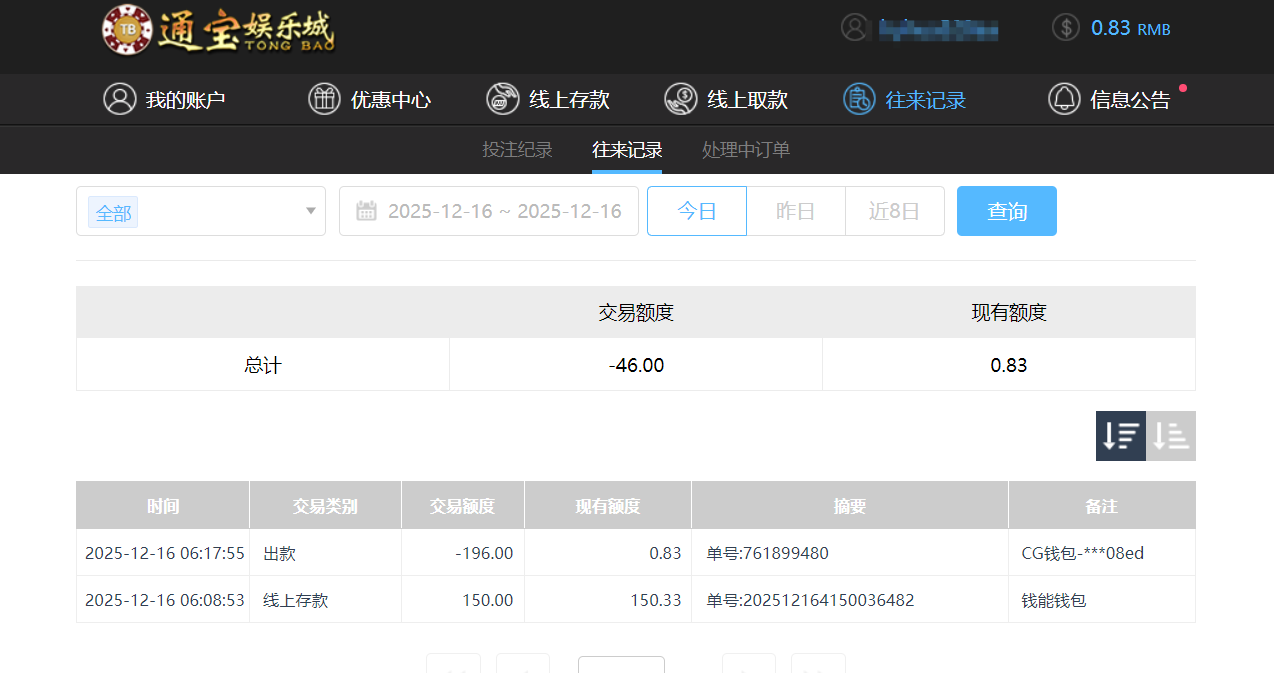The image size is (1274, 673).
Task: Select the 线上存款 deposit coin icon
Action: (x=501, y=99)
